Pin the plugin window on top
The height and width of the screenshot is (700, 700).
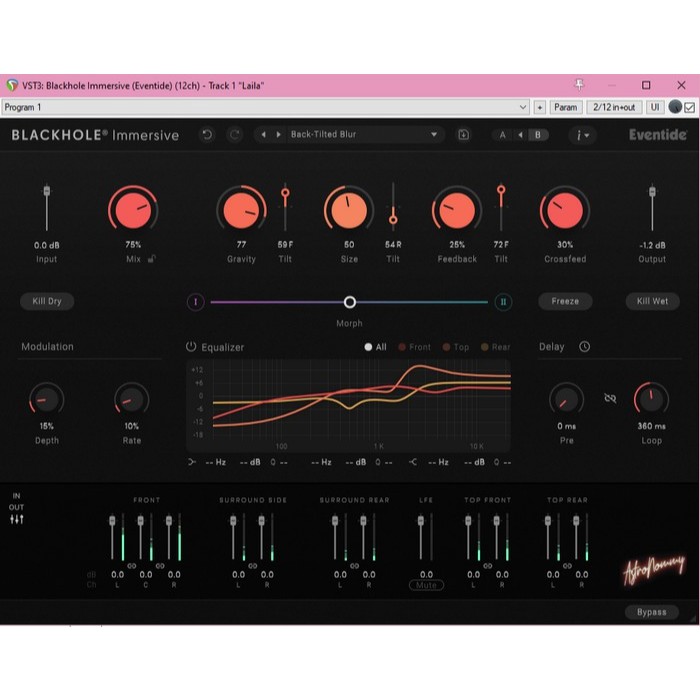pos(579,84)
